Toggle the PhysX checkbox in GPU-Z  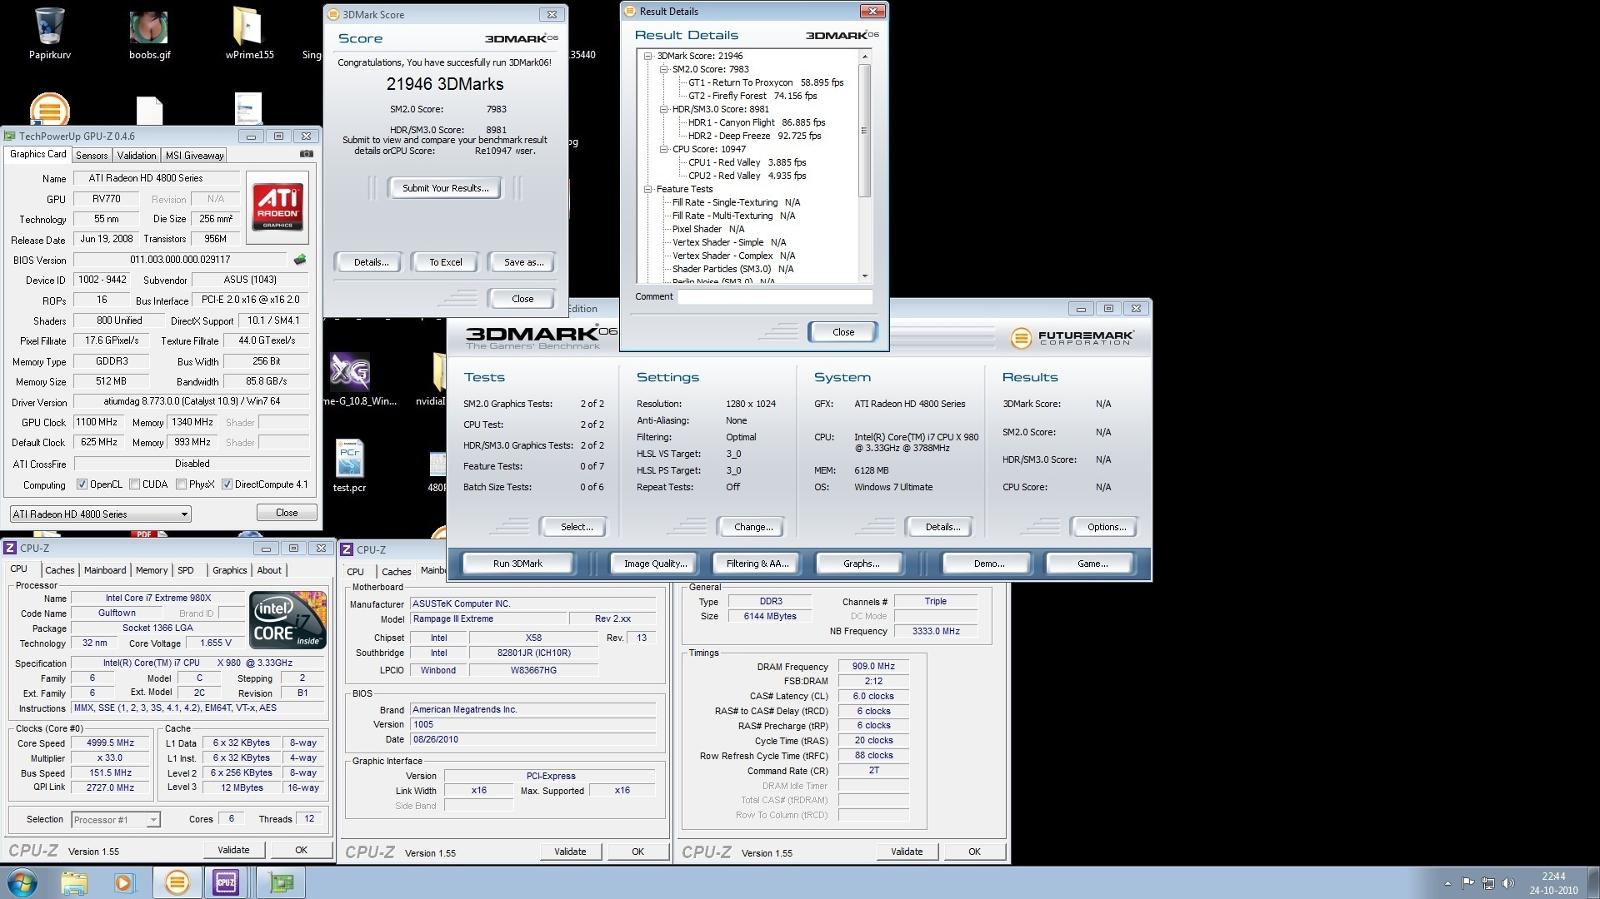pos(181,484)
